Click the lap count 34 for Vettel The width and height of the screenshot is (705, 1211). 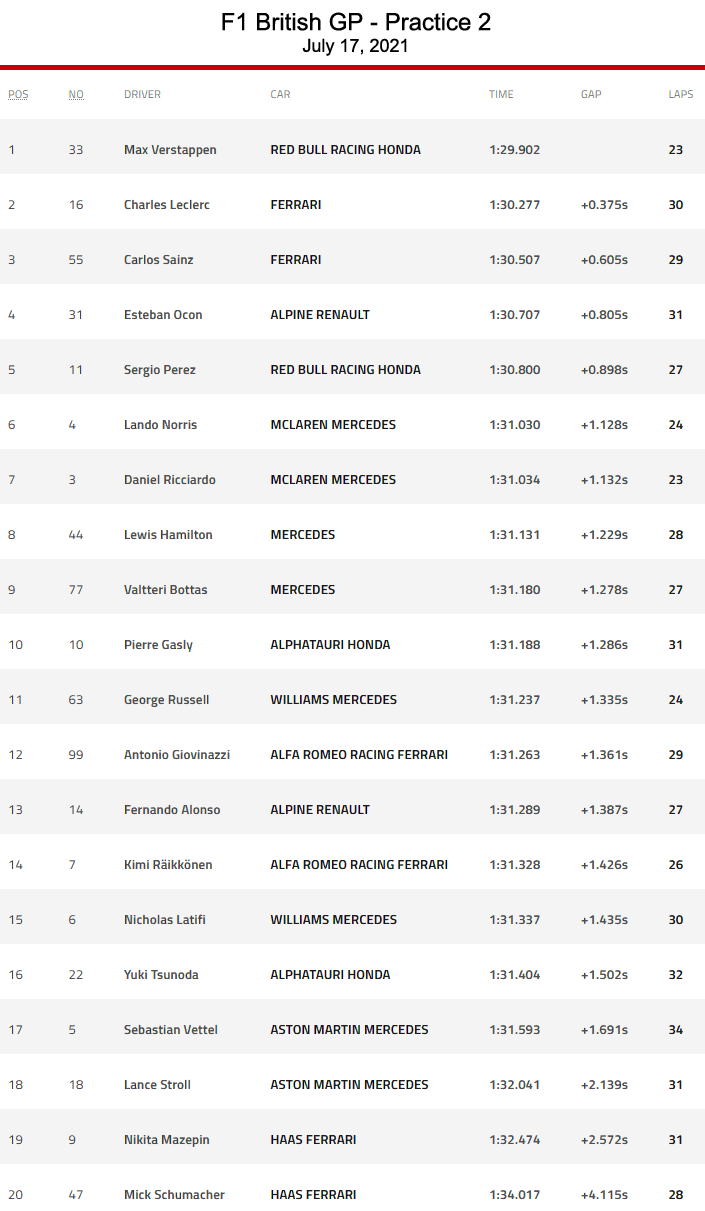tap(676, 1030)
